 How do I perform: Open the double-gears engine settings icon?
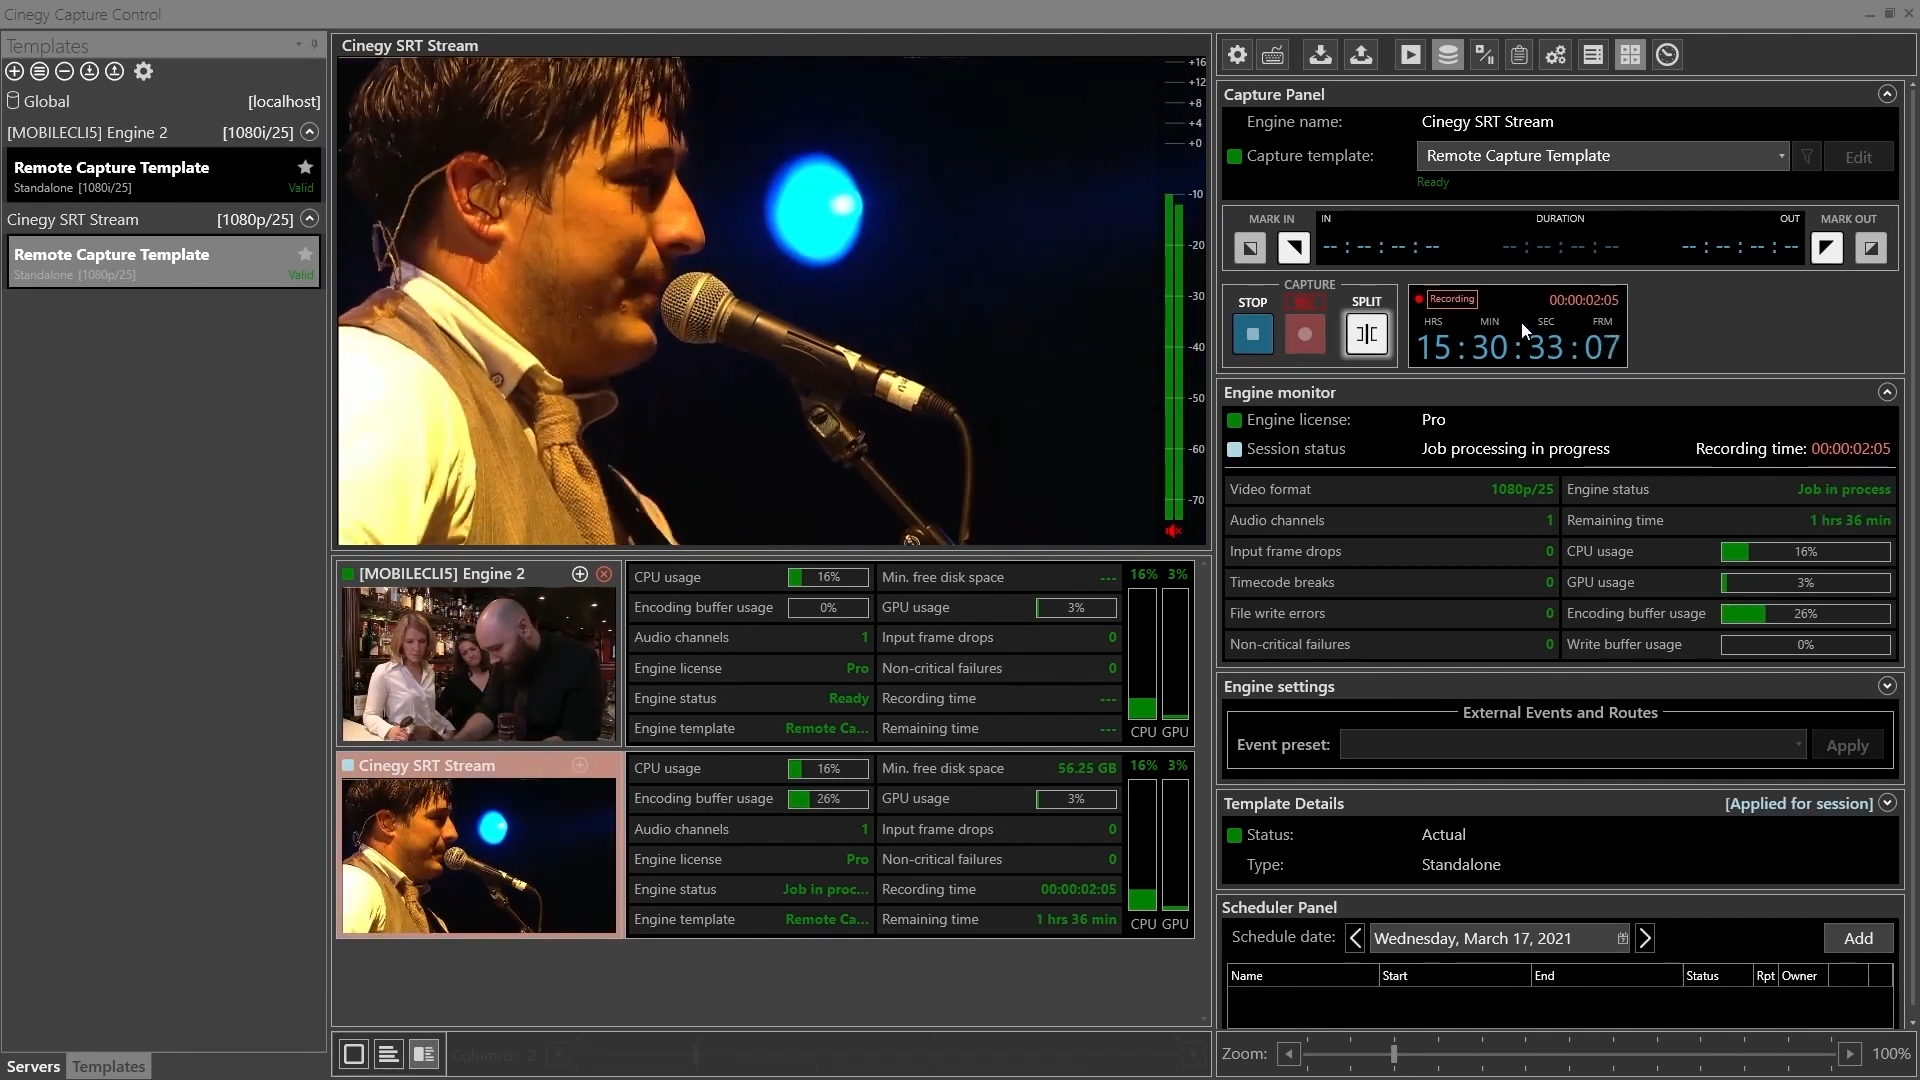(x=1556, y=55)
